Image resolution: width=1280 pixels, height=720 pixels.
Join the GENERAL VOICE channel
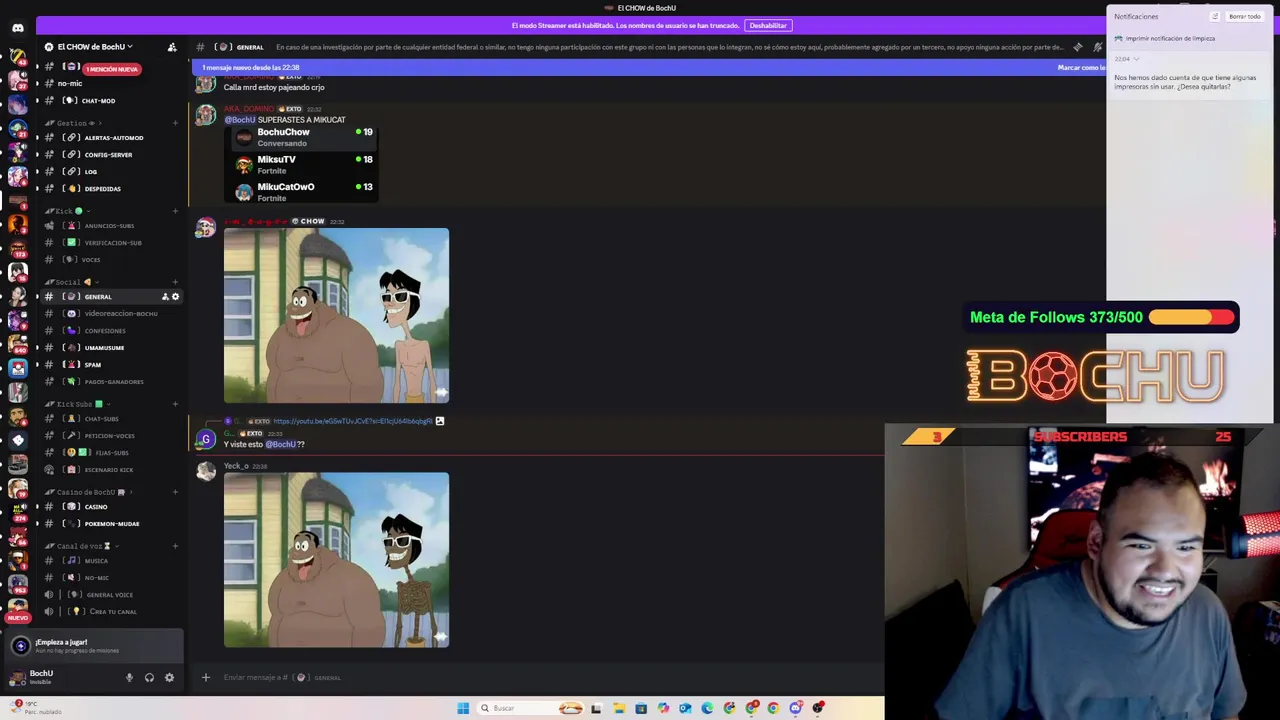tap(111, 595)
